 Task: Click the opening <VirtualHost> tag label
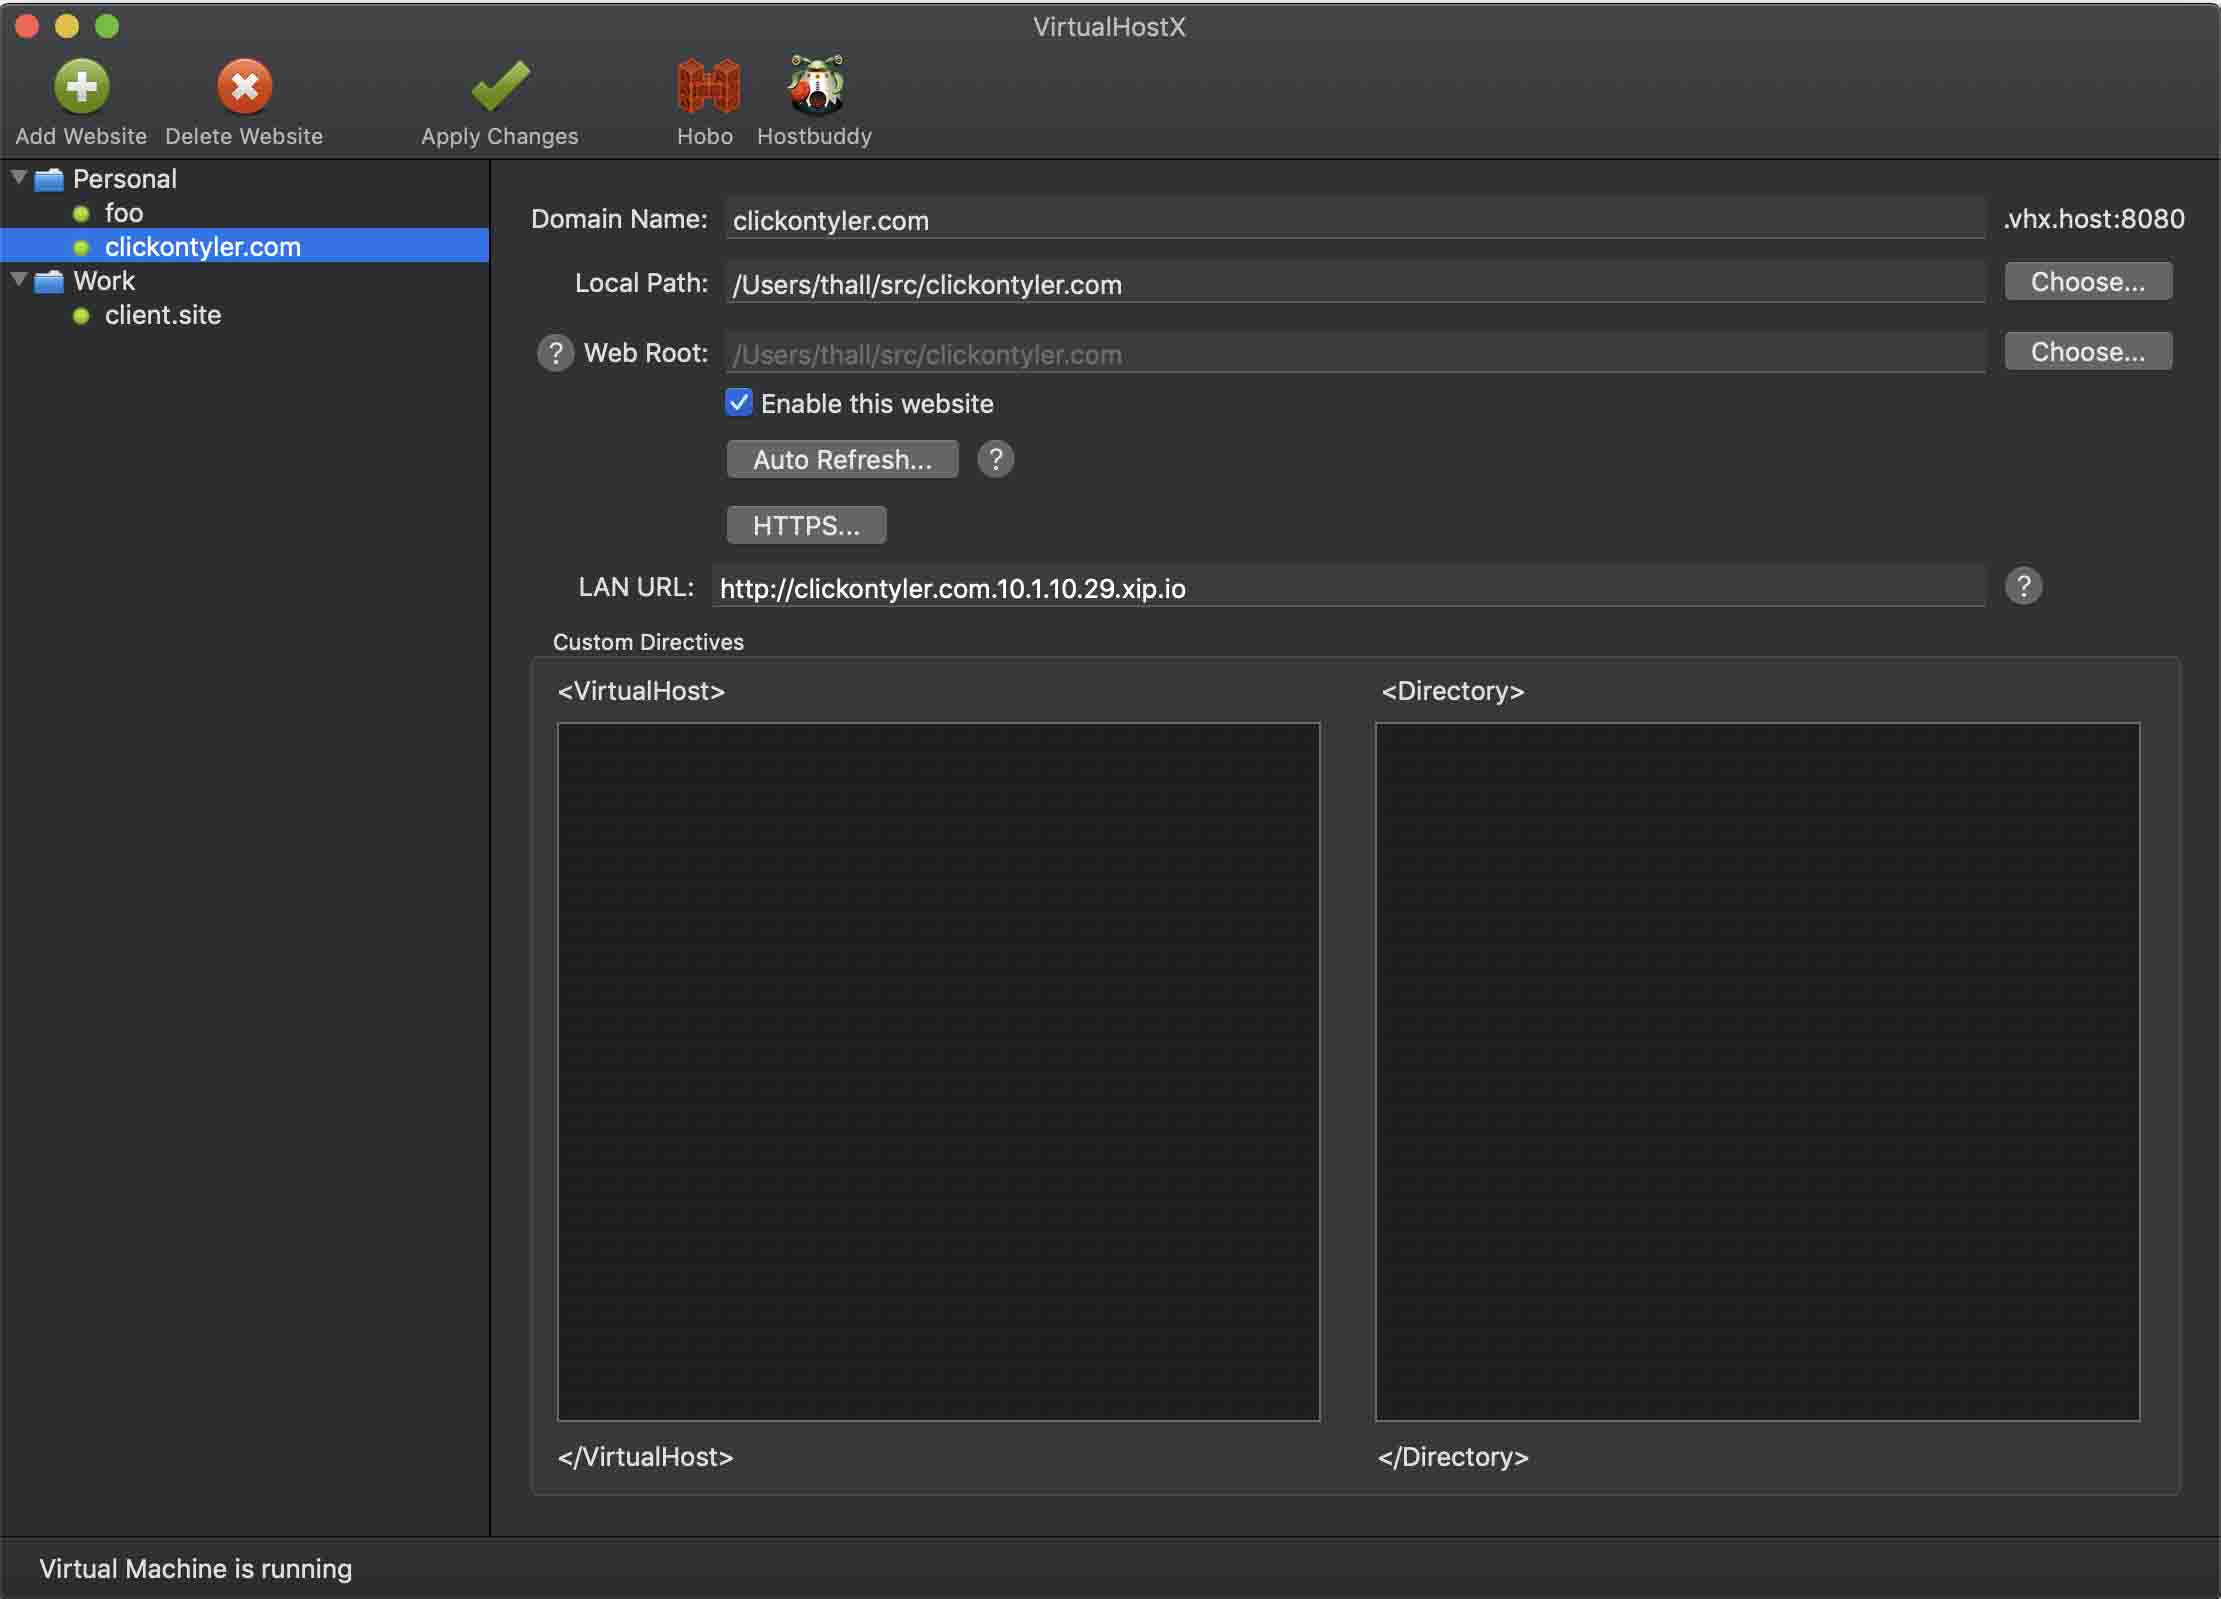641,691
